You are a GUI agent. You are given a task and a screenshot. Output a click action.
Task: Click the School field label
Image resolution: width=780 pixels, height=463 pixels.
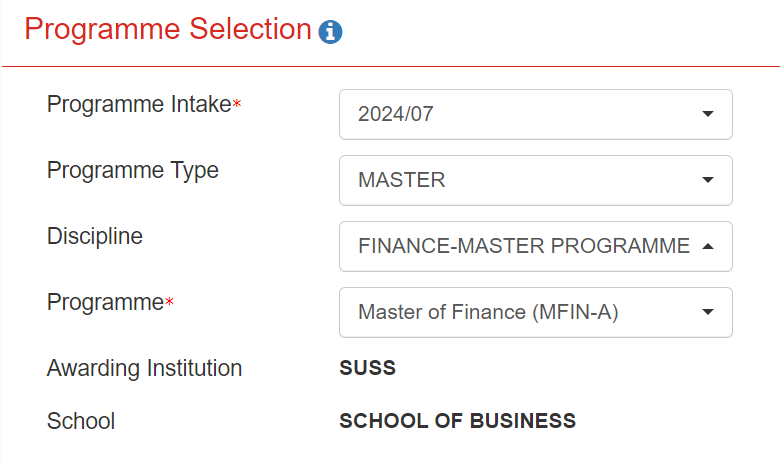81,421
